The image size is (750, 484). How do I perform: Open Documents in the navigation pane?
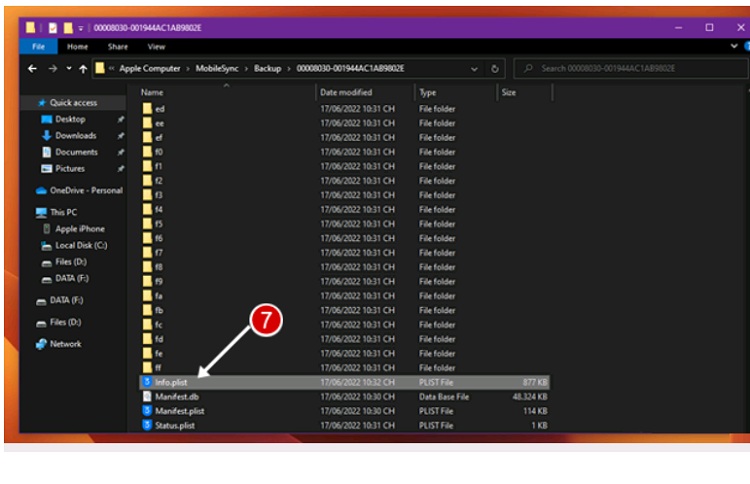coord(76,152)
